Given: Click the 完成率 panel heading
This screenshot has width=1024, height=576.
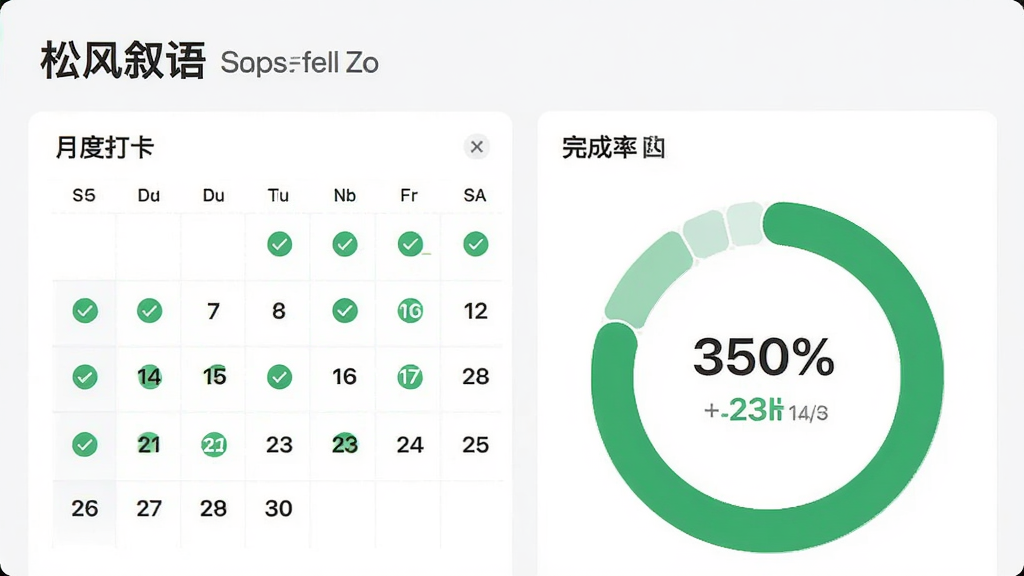Looking at the screenshot, I should click(599, 148).
